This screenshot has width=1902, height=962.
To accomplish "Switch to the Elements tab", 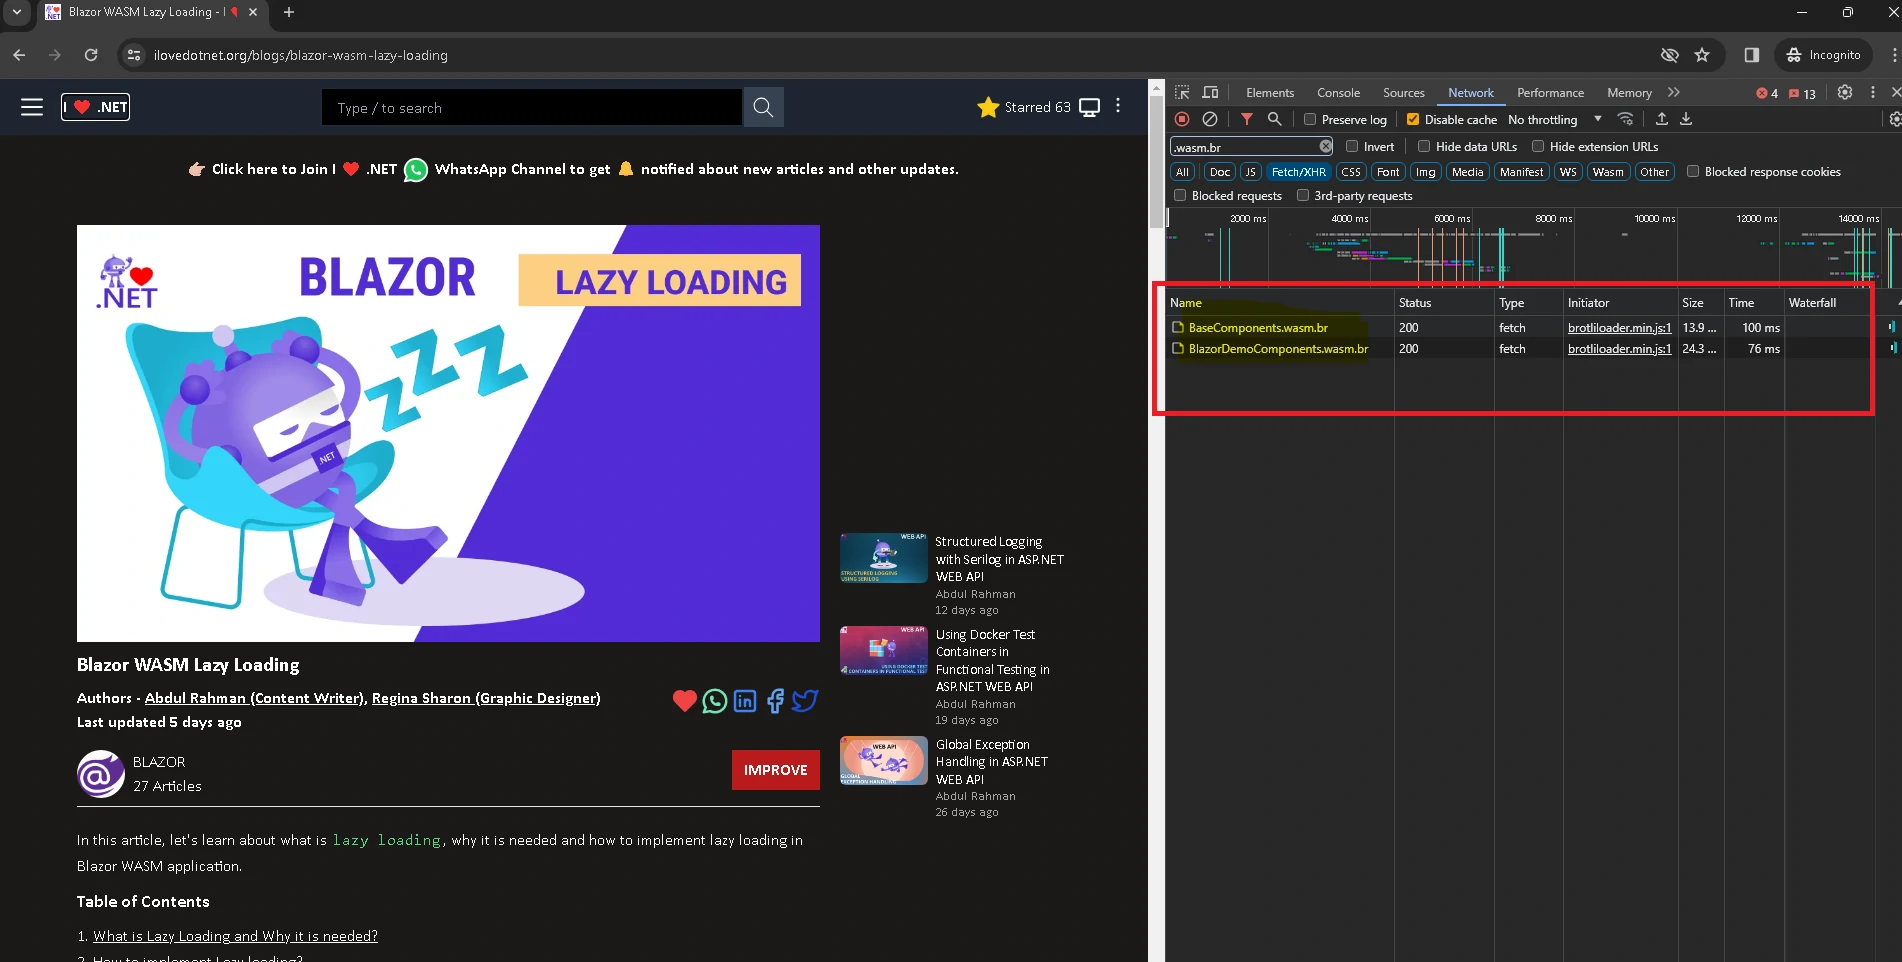I will 1270,92.
